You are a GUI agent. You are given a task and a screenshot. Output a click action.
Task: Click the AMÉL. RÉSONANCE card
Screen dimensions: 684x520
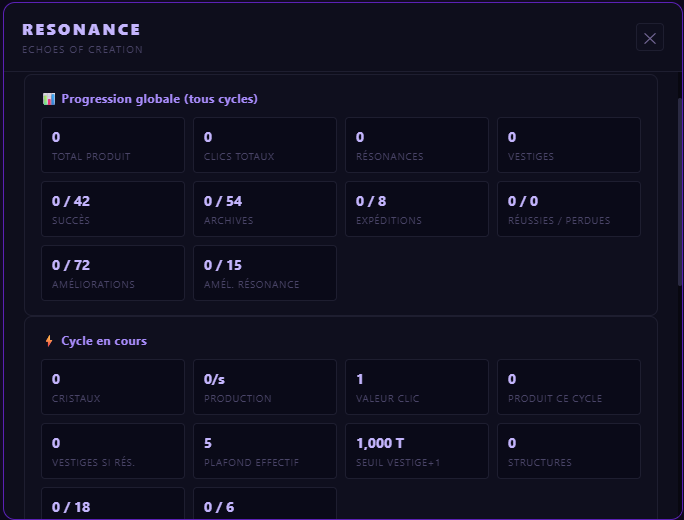point(265,273)
